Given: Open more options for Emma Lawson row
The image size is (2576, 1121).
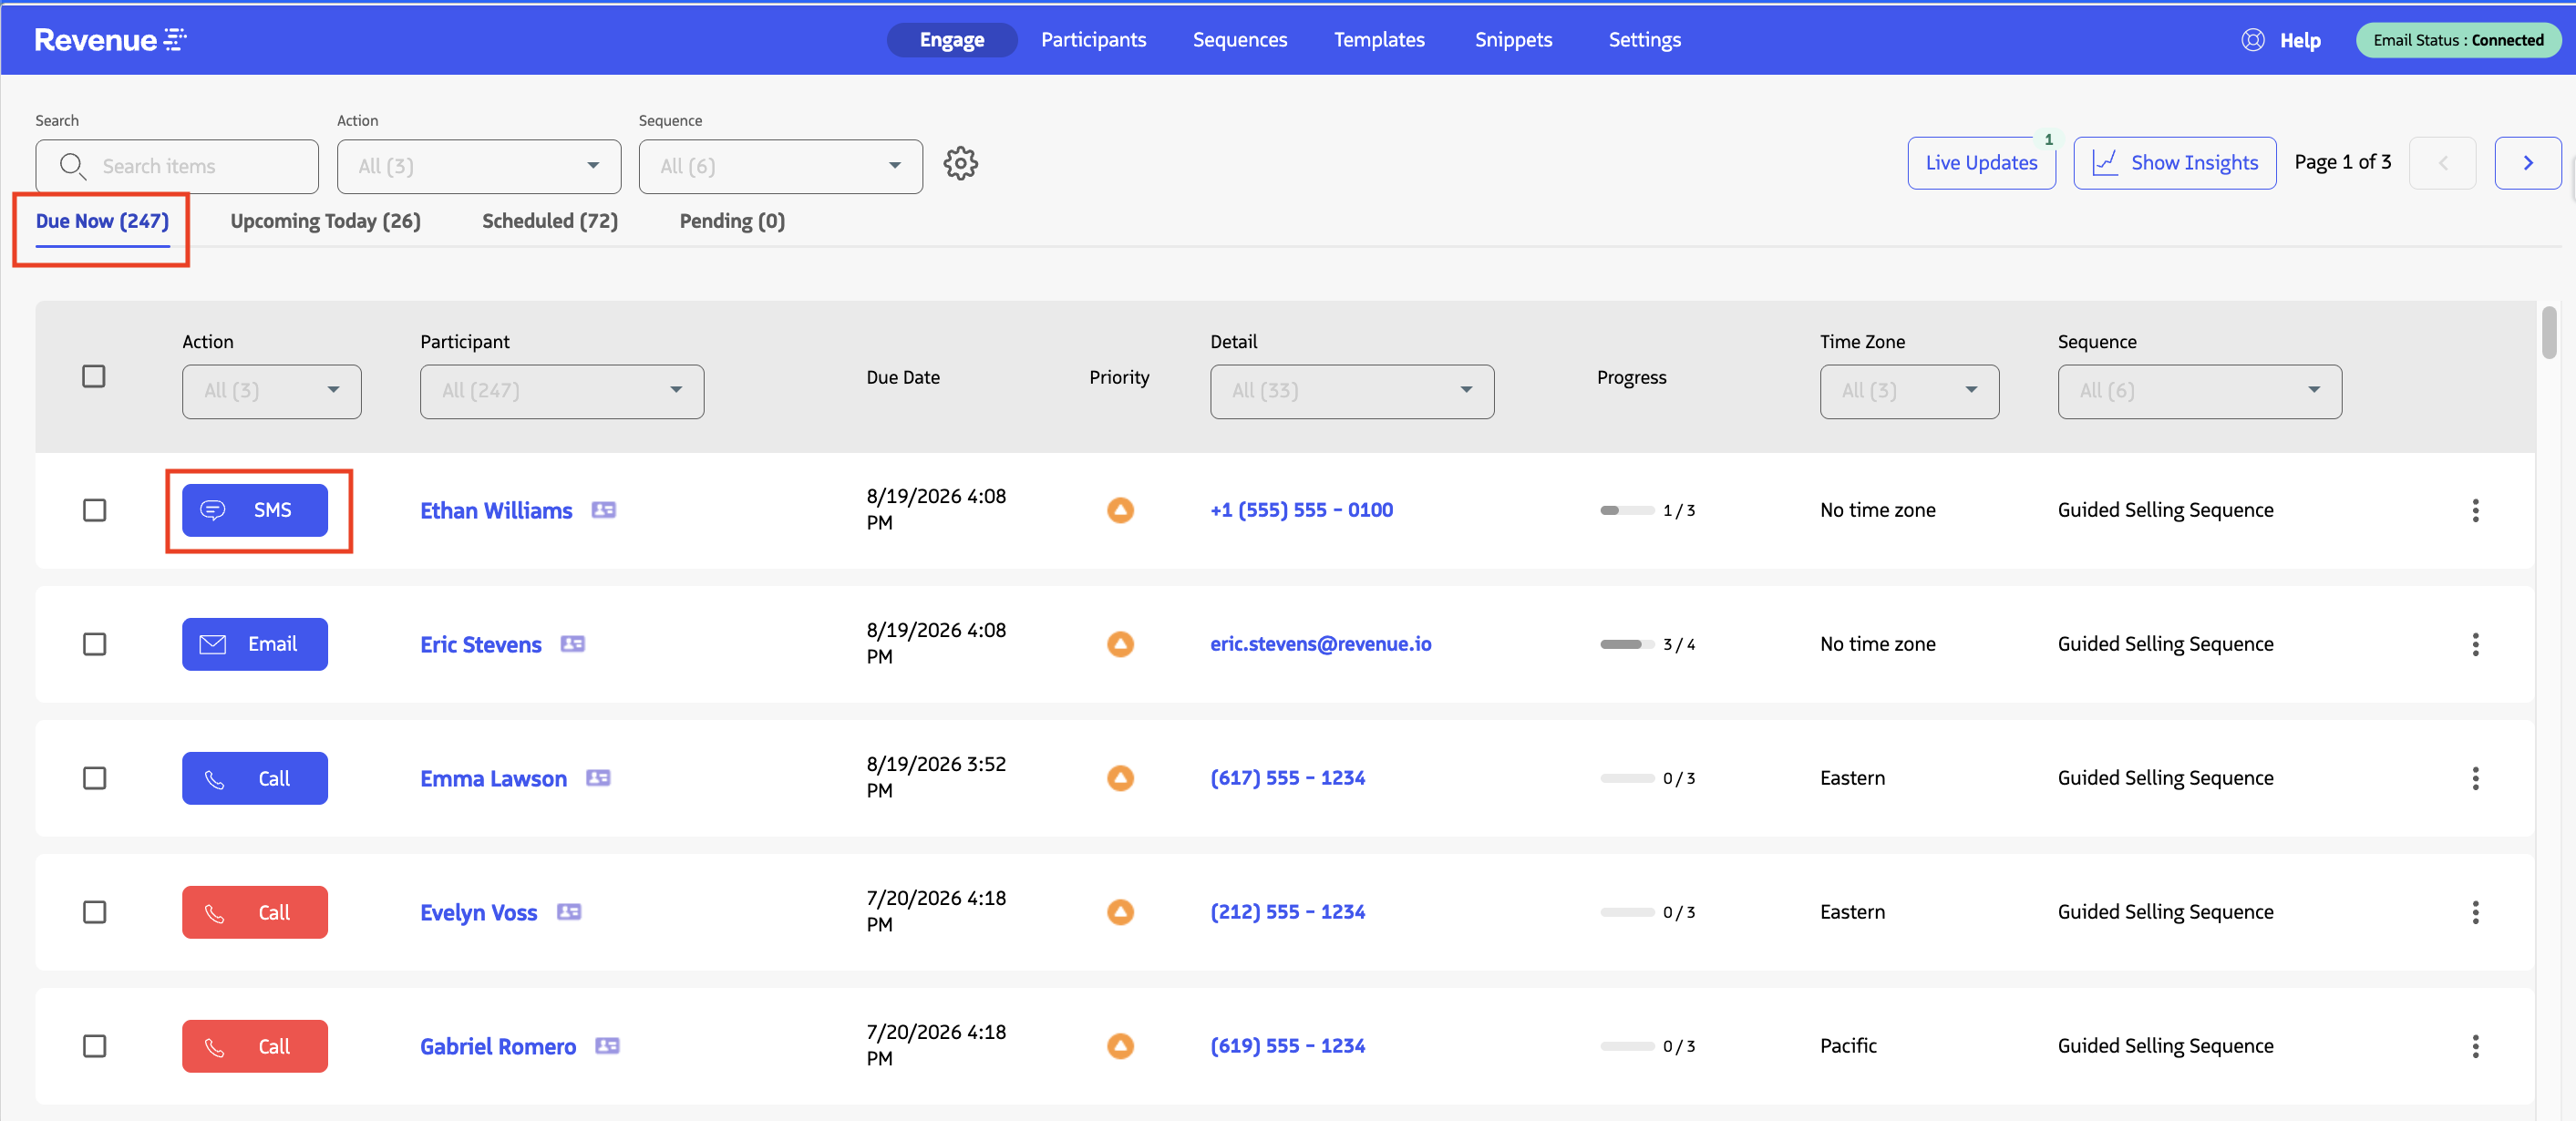Looking at the screenshot, I should [x=2475, y=778].
